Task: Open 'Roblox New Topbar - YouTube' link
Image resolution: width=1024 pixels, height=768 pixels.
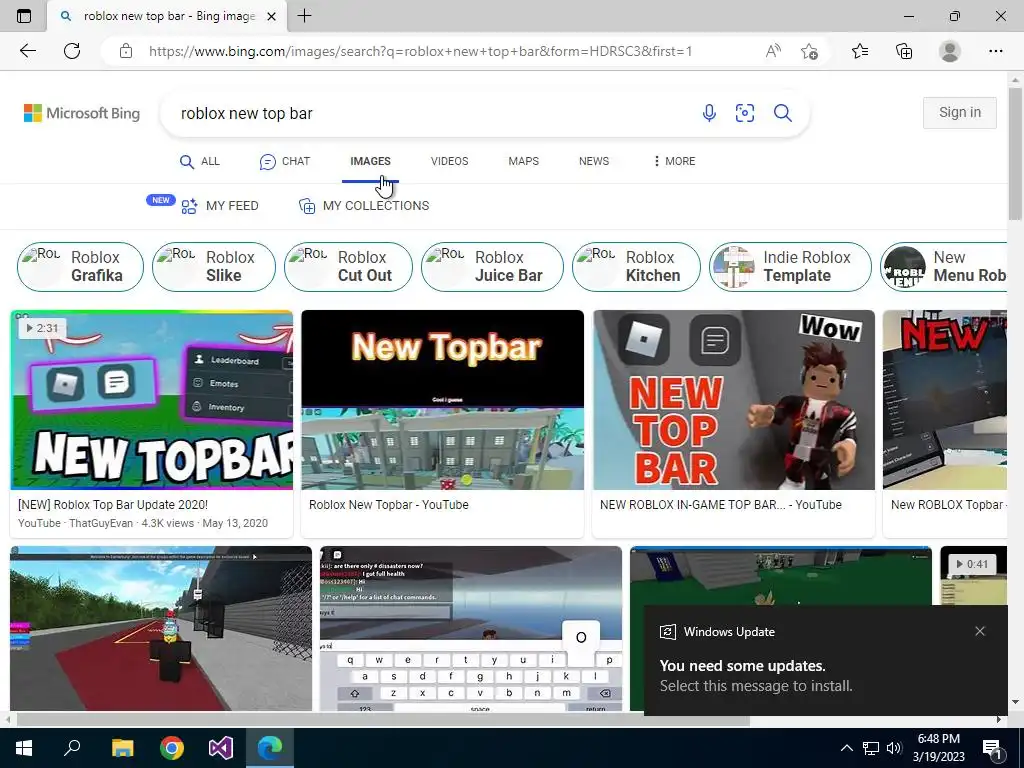Action: (389, 505)
